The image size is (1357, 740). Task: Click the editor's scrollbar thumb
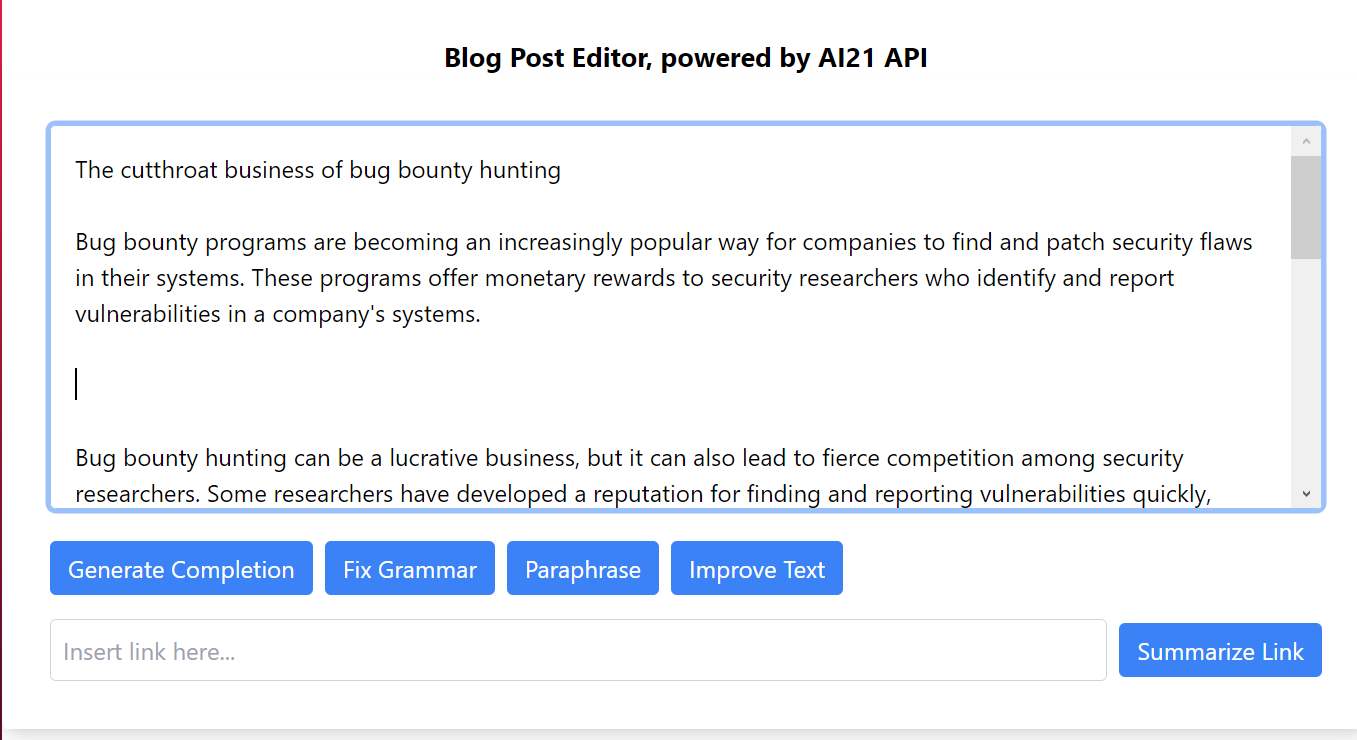pyautogui.click(x=1306, y=206)
